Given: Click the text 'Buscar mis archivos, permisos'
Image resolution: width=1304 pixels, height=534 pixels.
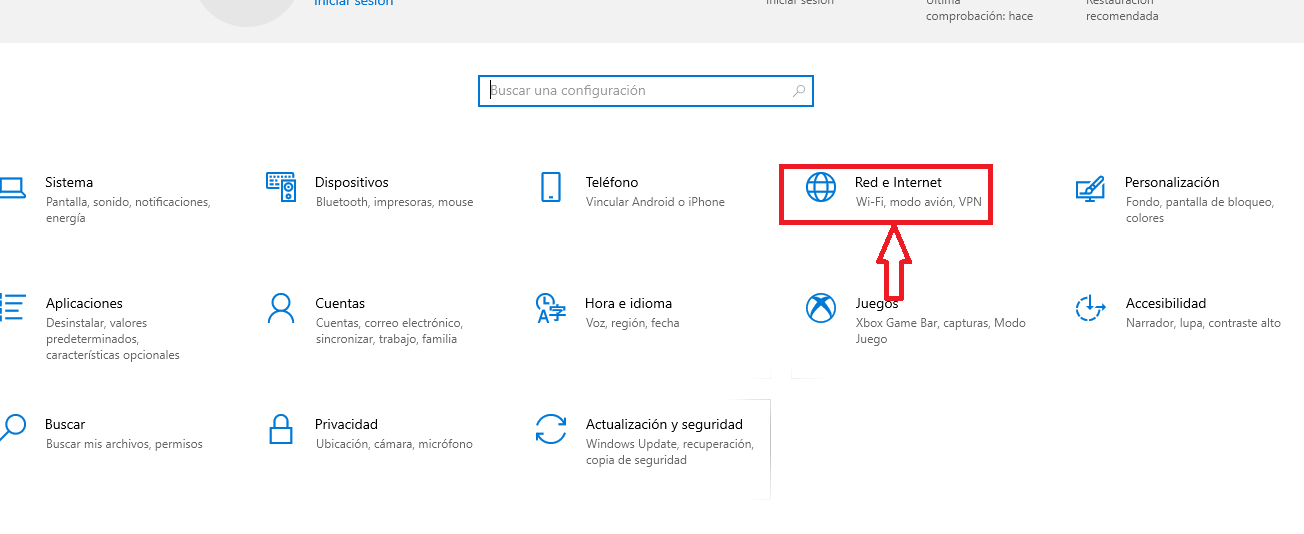Looking at the screenshot, I should point(124,444).
